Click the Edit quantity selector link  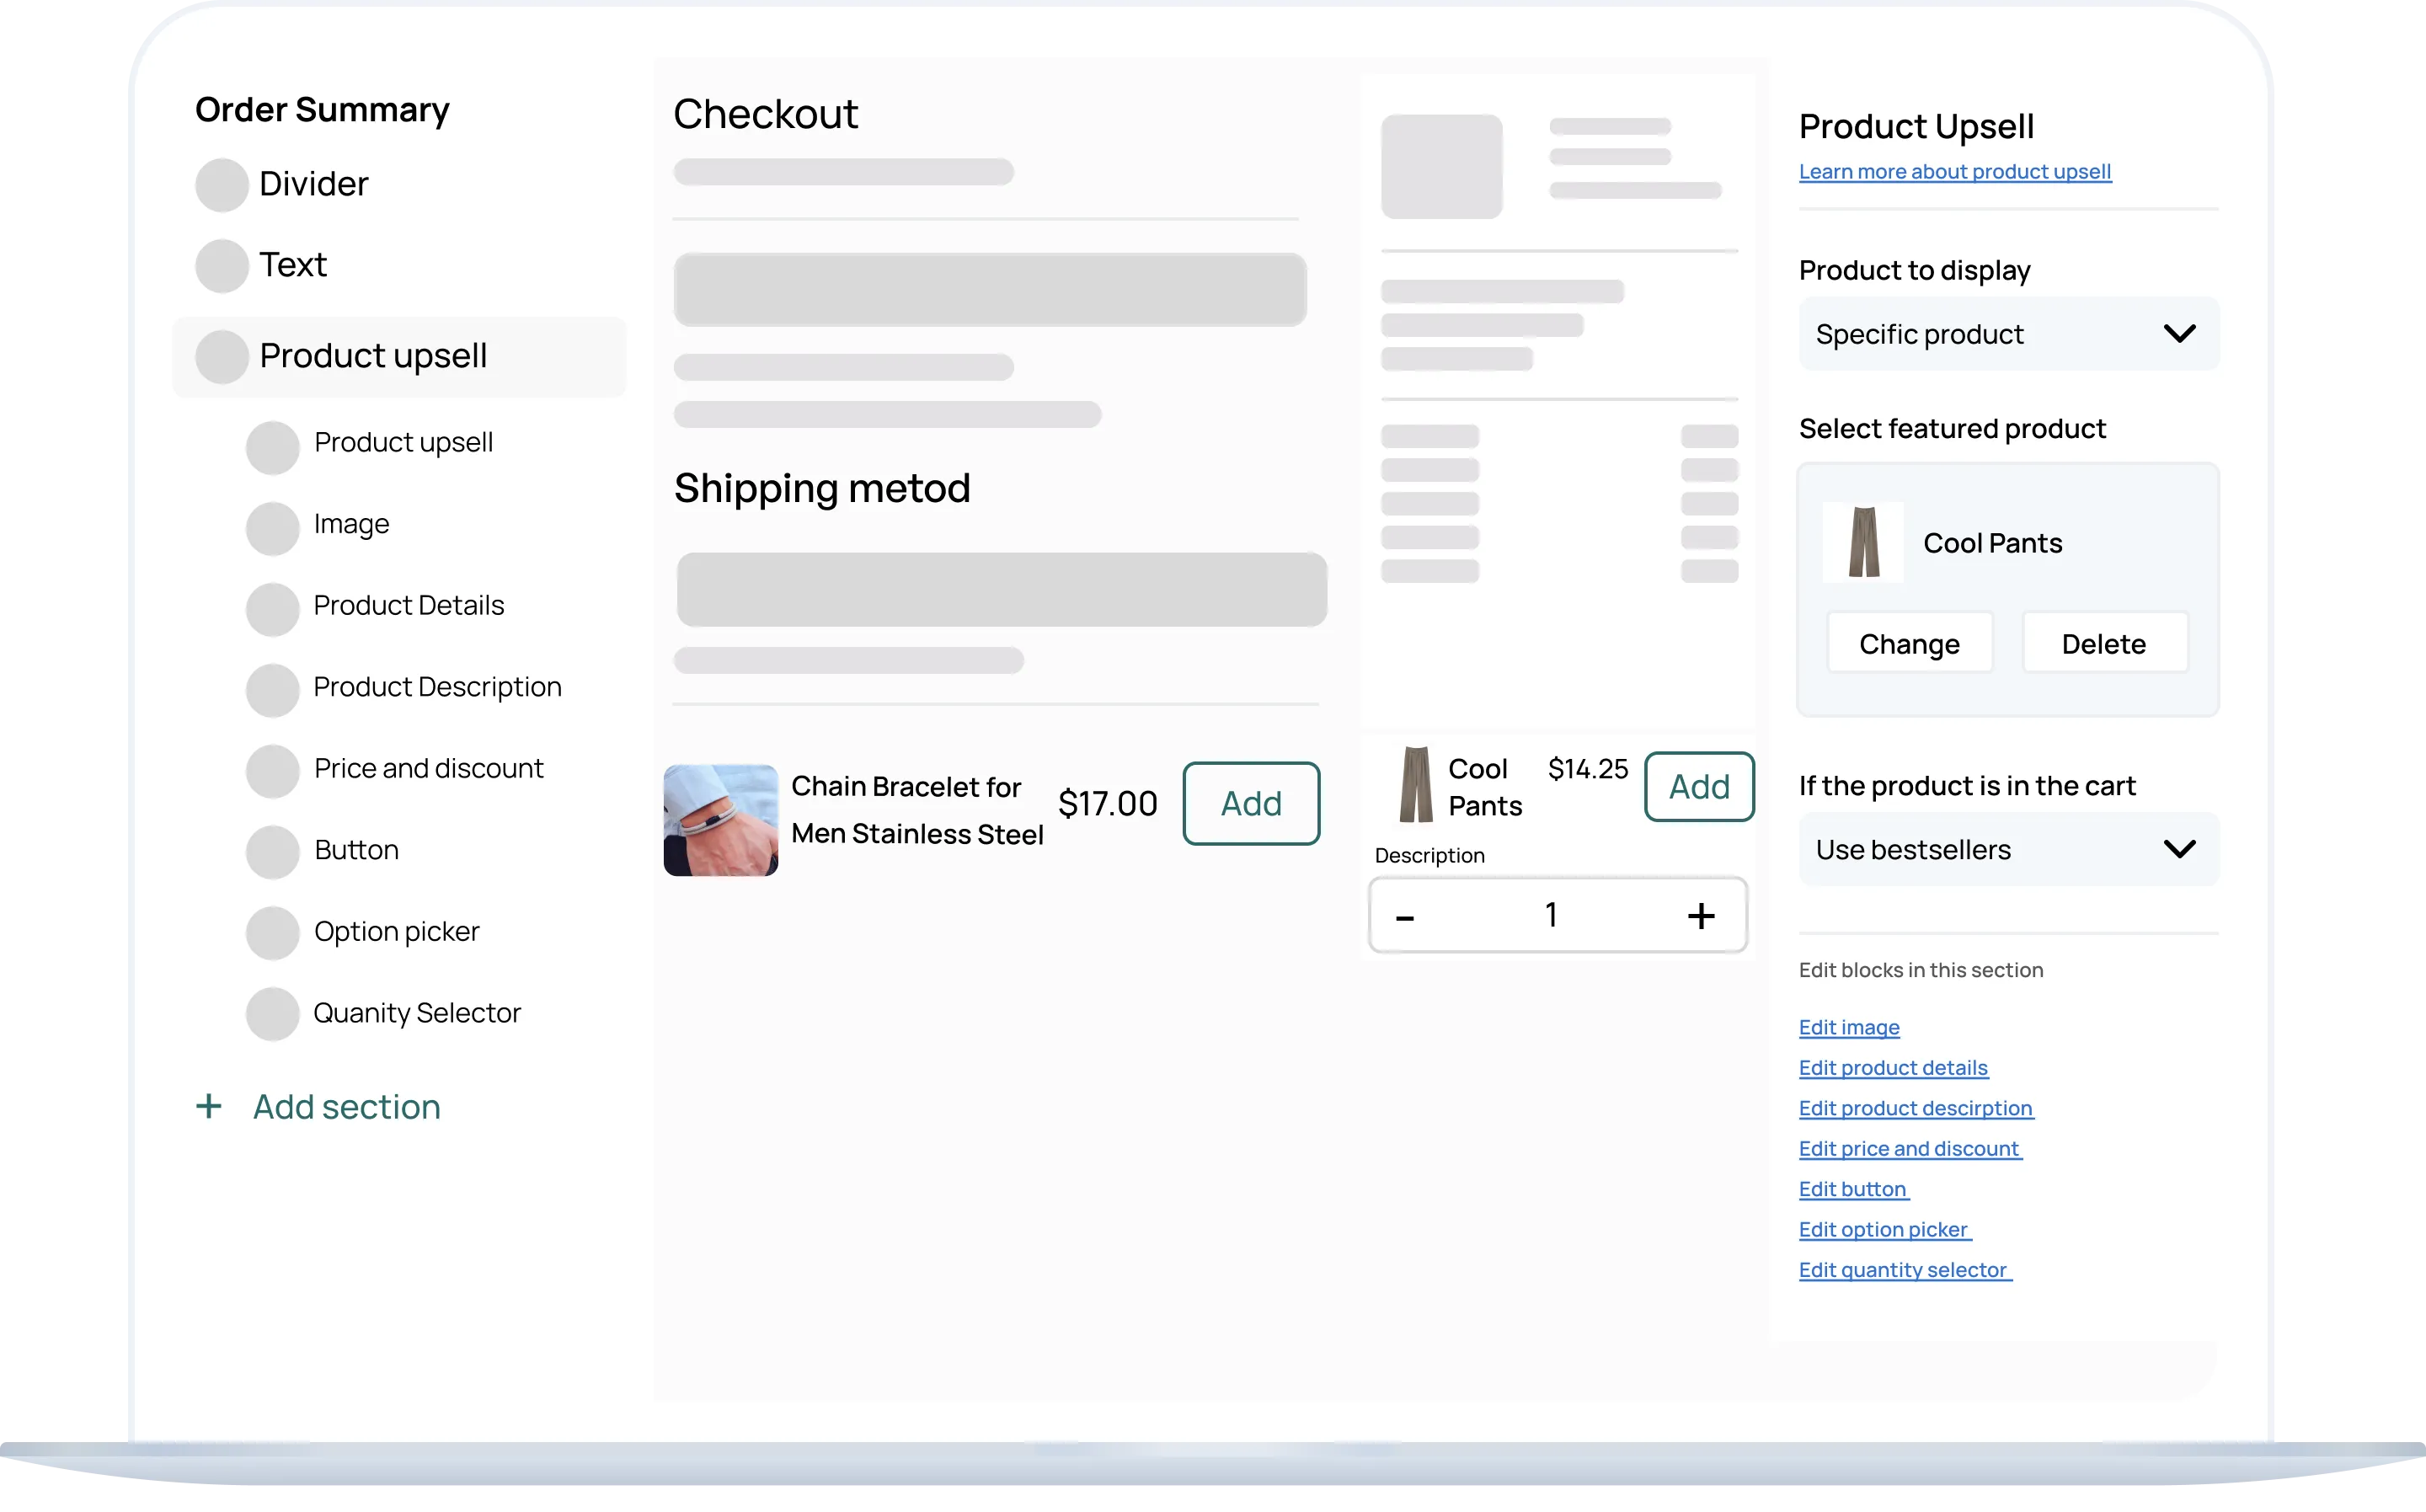1903,1270
